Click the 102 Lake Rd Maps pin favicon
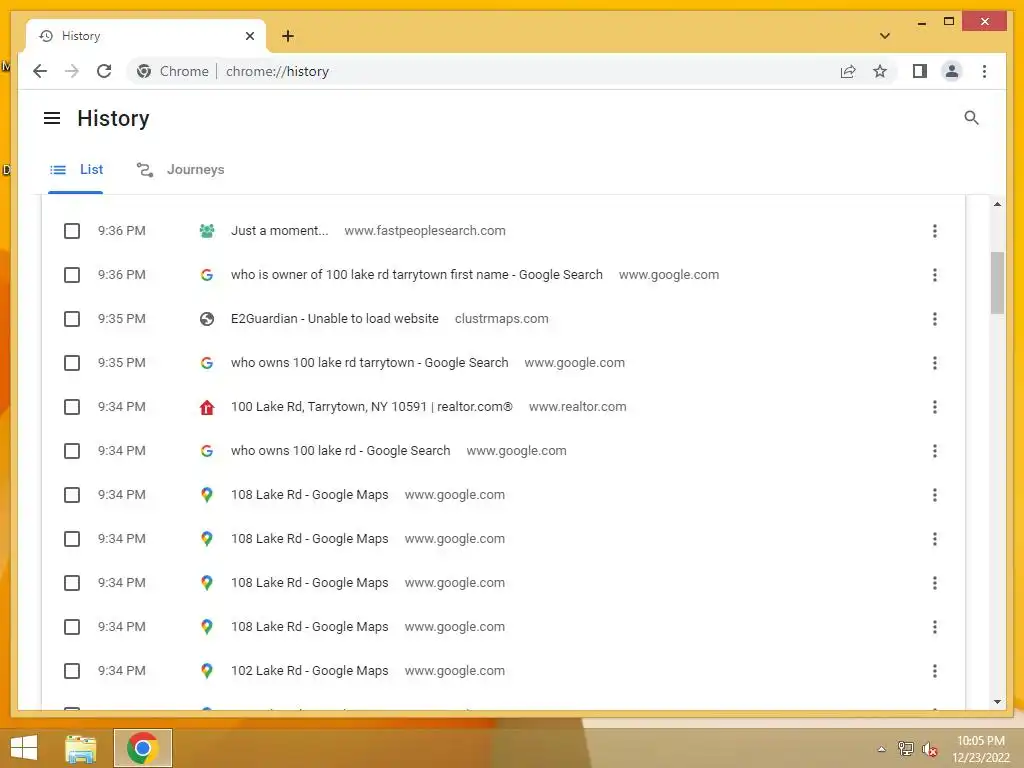 206,671
